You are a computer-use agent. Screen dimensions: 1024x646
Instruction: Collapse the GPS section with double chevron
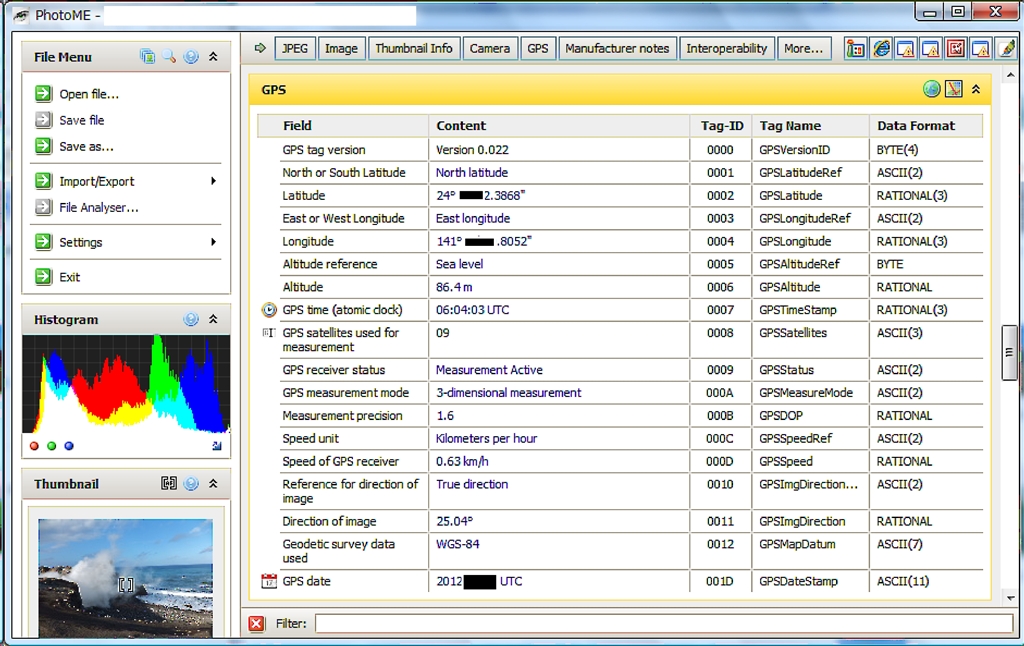(x=976, y=89)
